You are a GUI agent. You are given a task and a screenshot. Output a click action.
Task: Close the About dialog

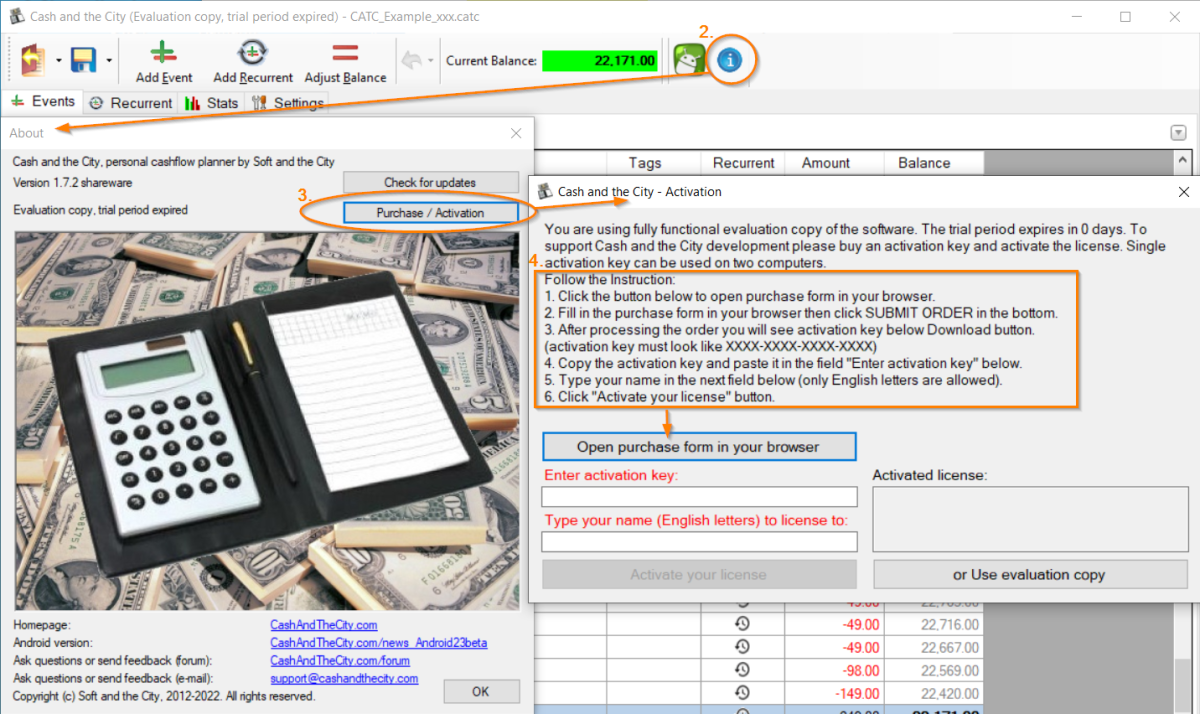coord(516,133)
